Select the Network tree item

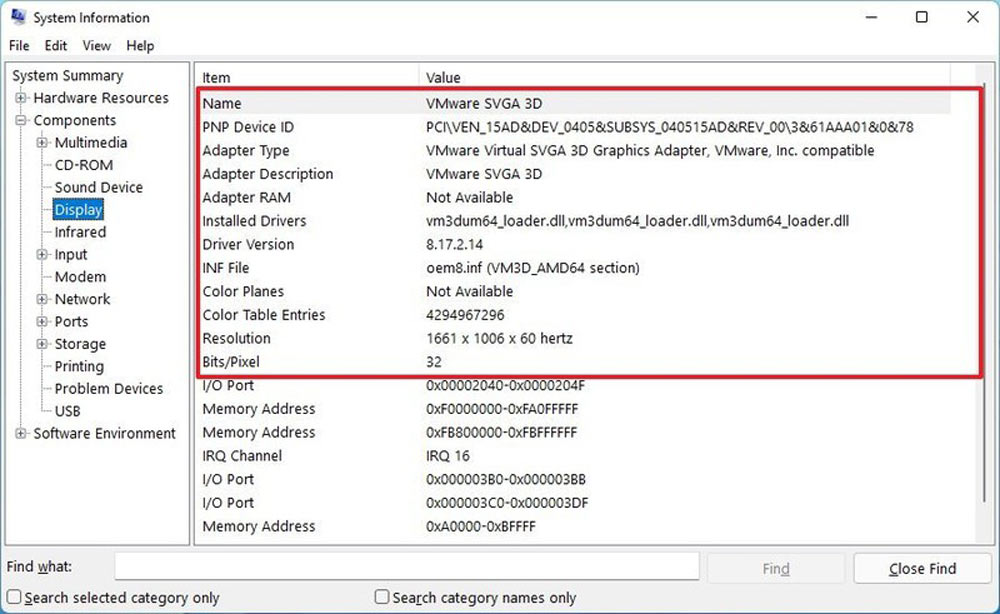[82, 299]
